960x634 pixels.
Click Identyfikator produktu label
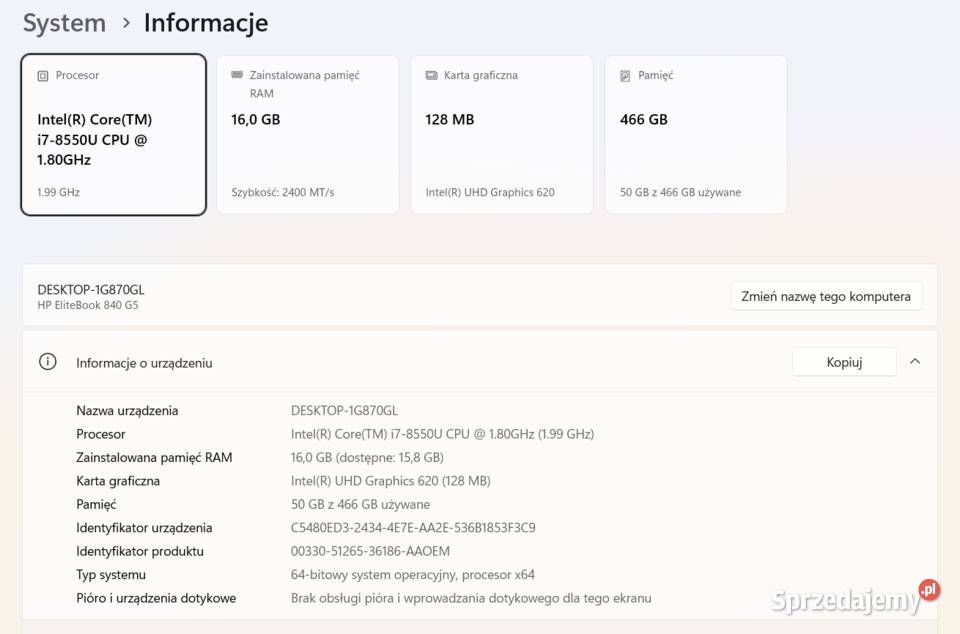coord(140,551)
